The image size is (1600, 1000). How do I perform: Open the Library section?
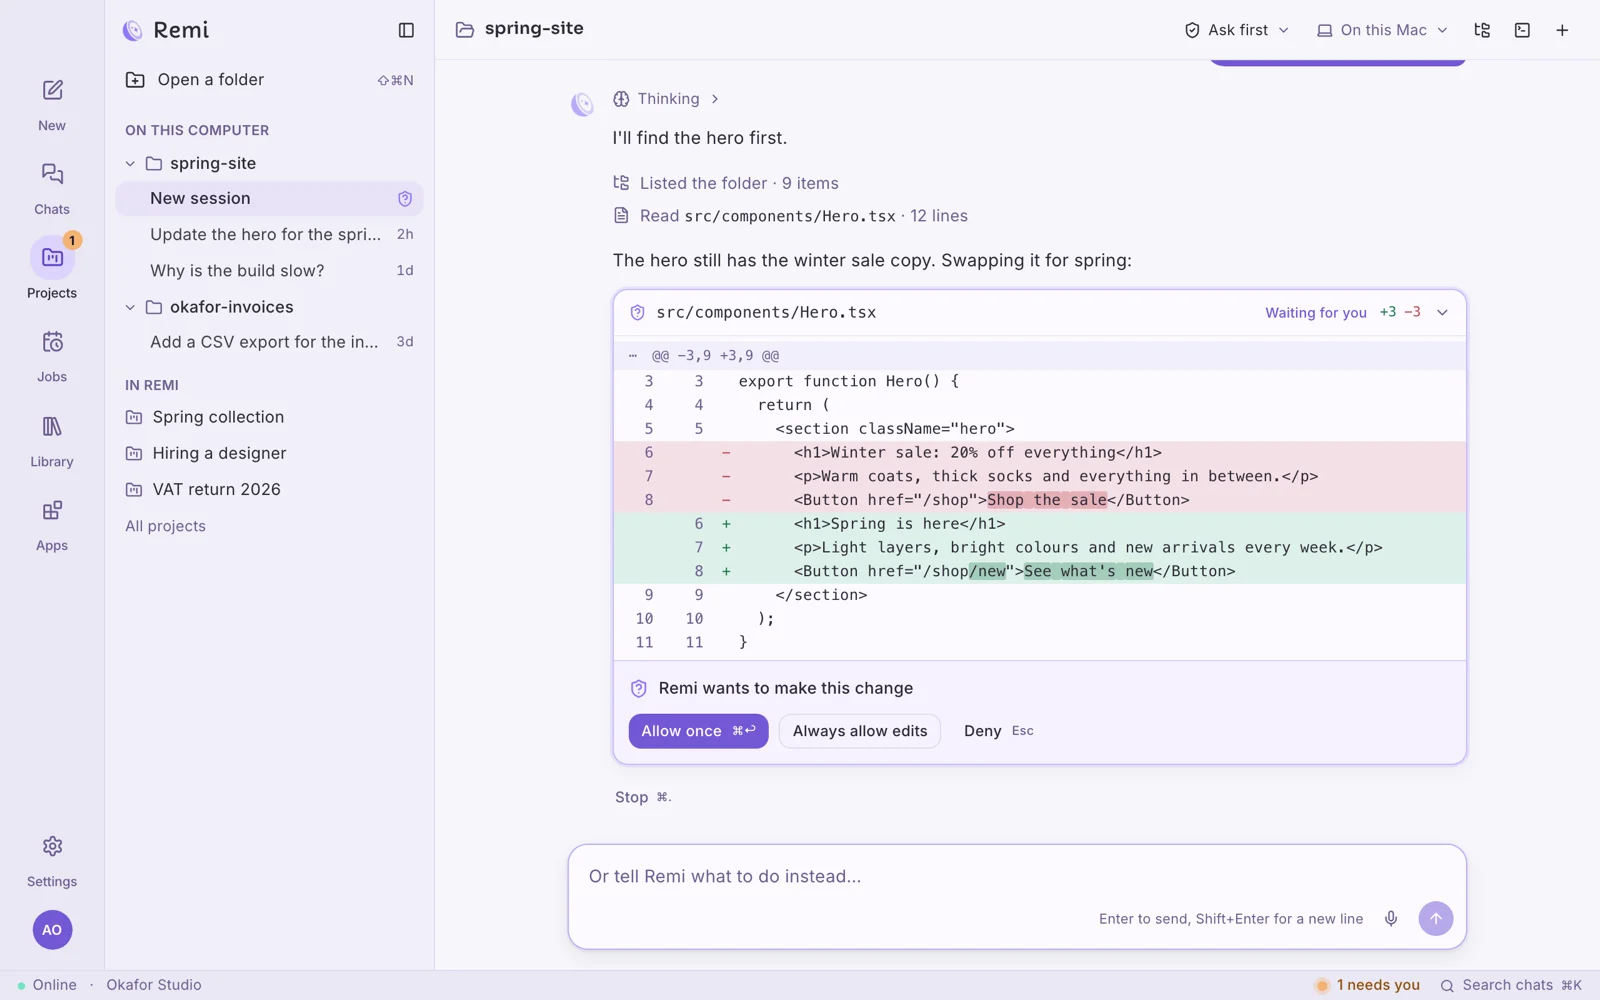pyautogui.click(x=52, y=441)
